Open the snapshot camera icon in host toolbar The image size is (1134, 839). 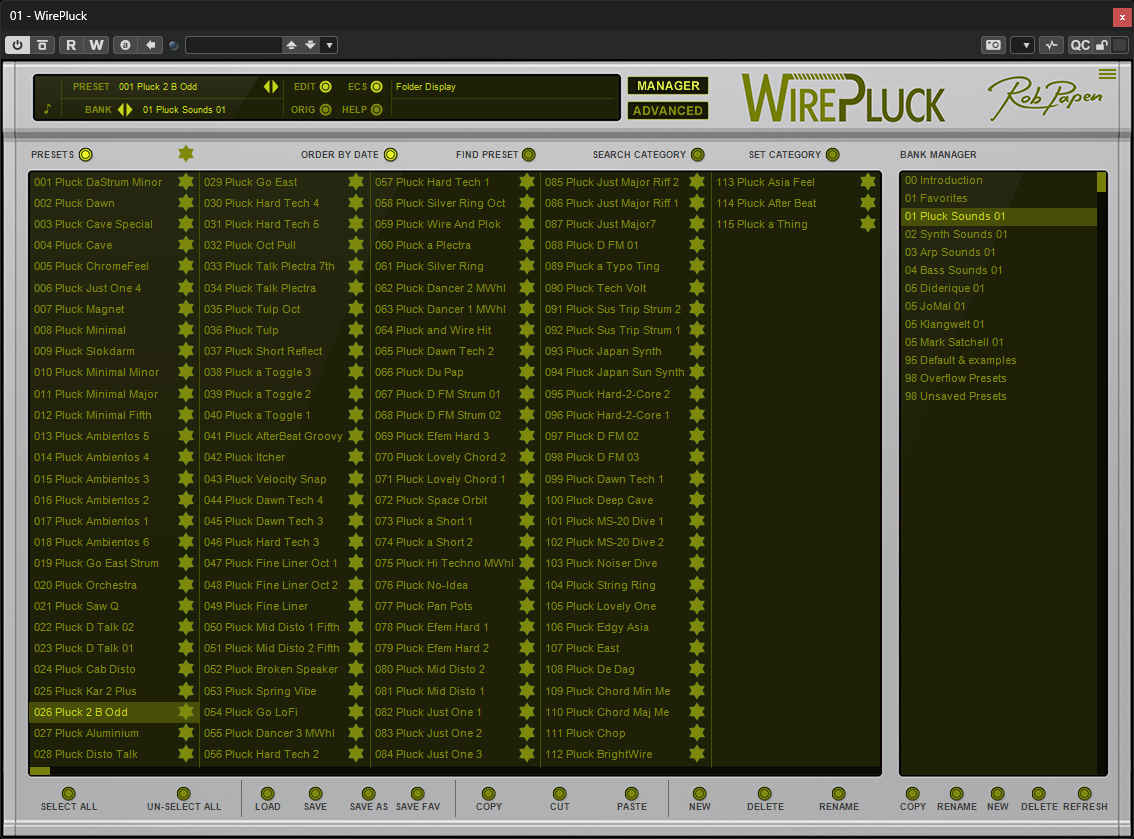pyautogui.click(x=994, y=45)
